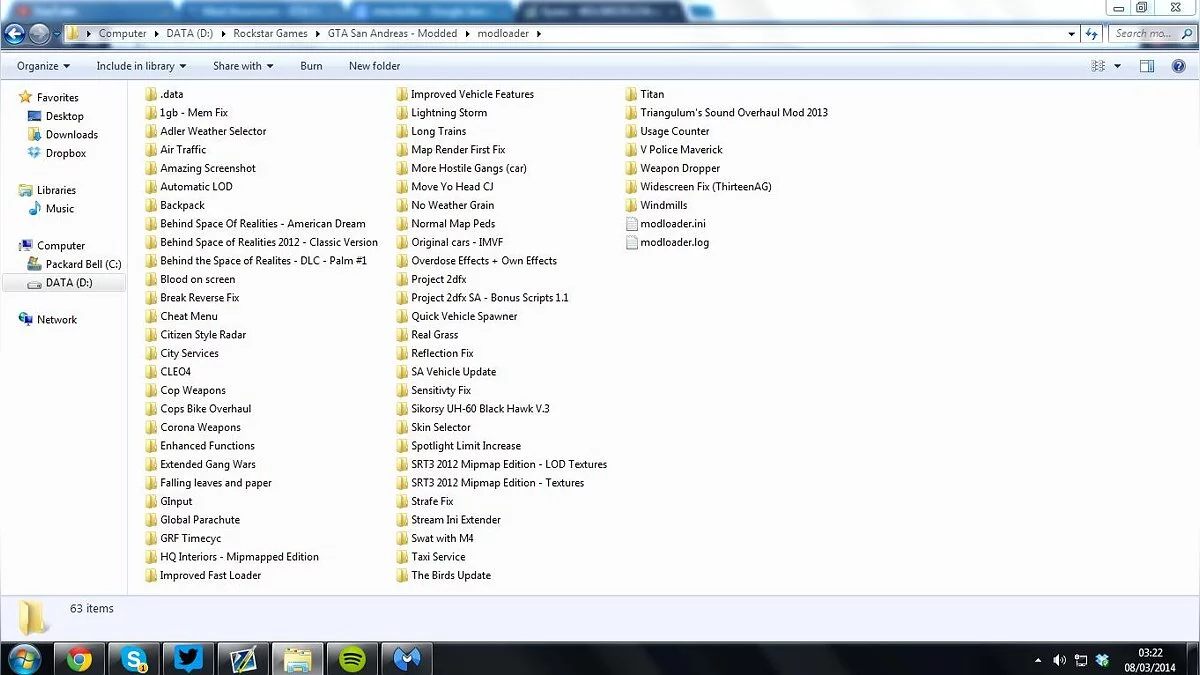Open the Include in library menu
The height and width of the screenshot is (675, 1200).
pyautogui.click(x=140, y=66)
